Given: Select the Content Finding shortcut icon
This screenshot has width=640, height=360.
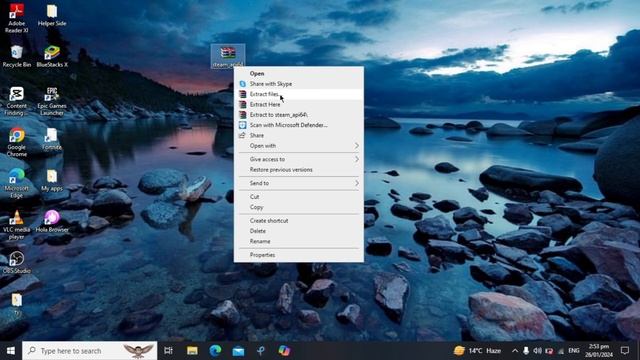Looking at the screenshot, I should click(16, 101).
